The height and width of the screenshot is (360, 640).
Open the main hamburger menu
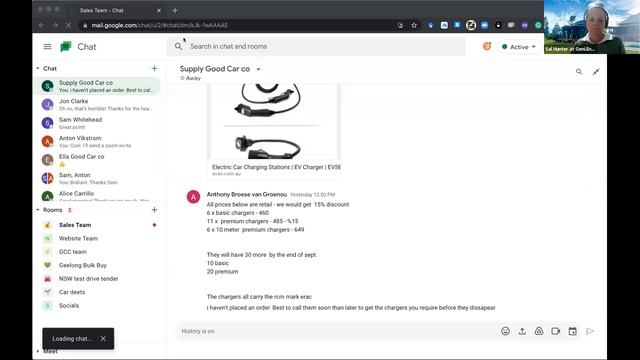(47, 47)
